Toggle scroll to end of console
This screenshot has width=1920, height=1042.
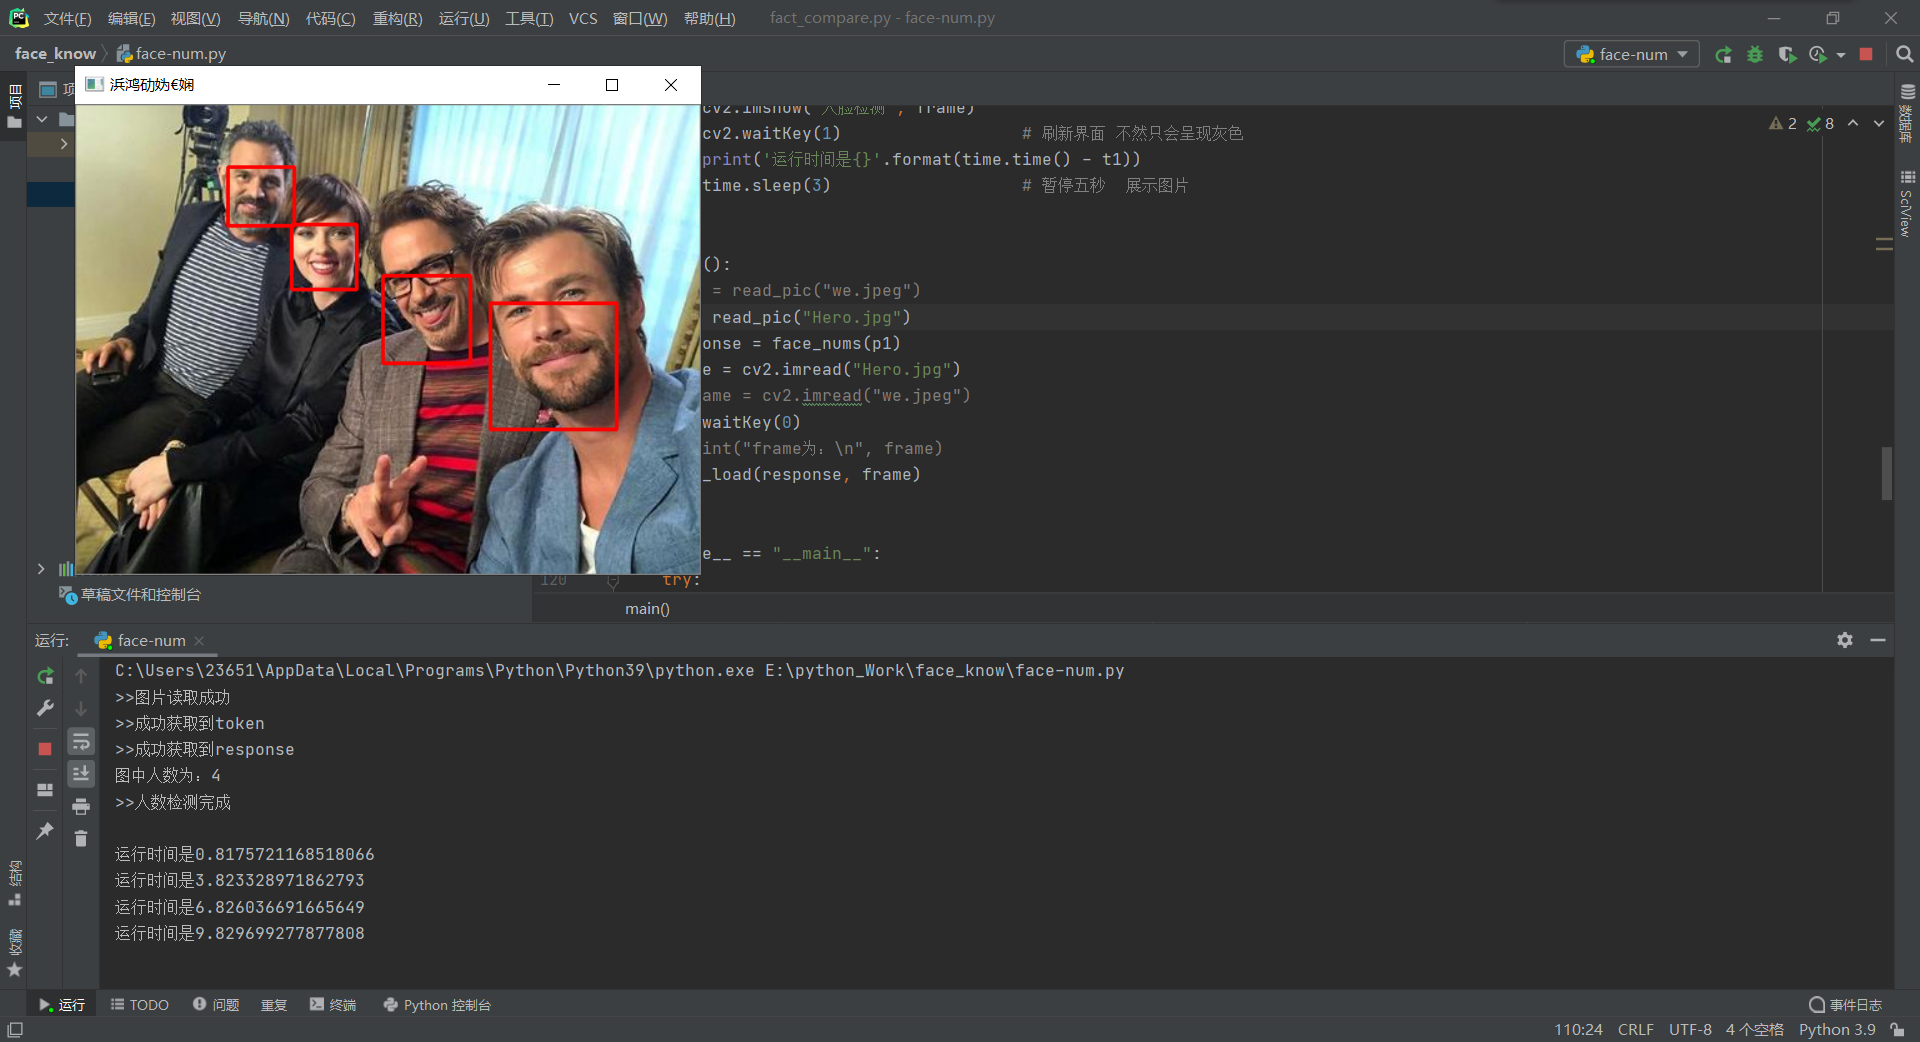coord(81,773)
